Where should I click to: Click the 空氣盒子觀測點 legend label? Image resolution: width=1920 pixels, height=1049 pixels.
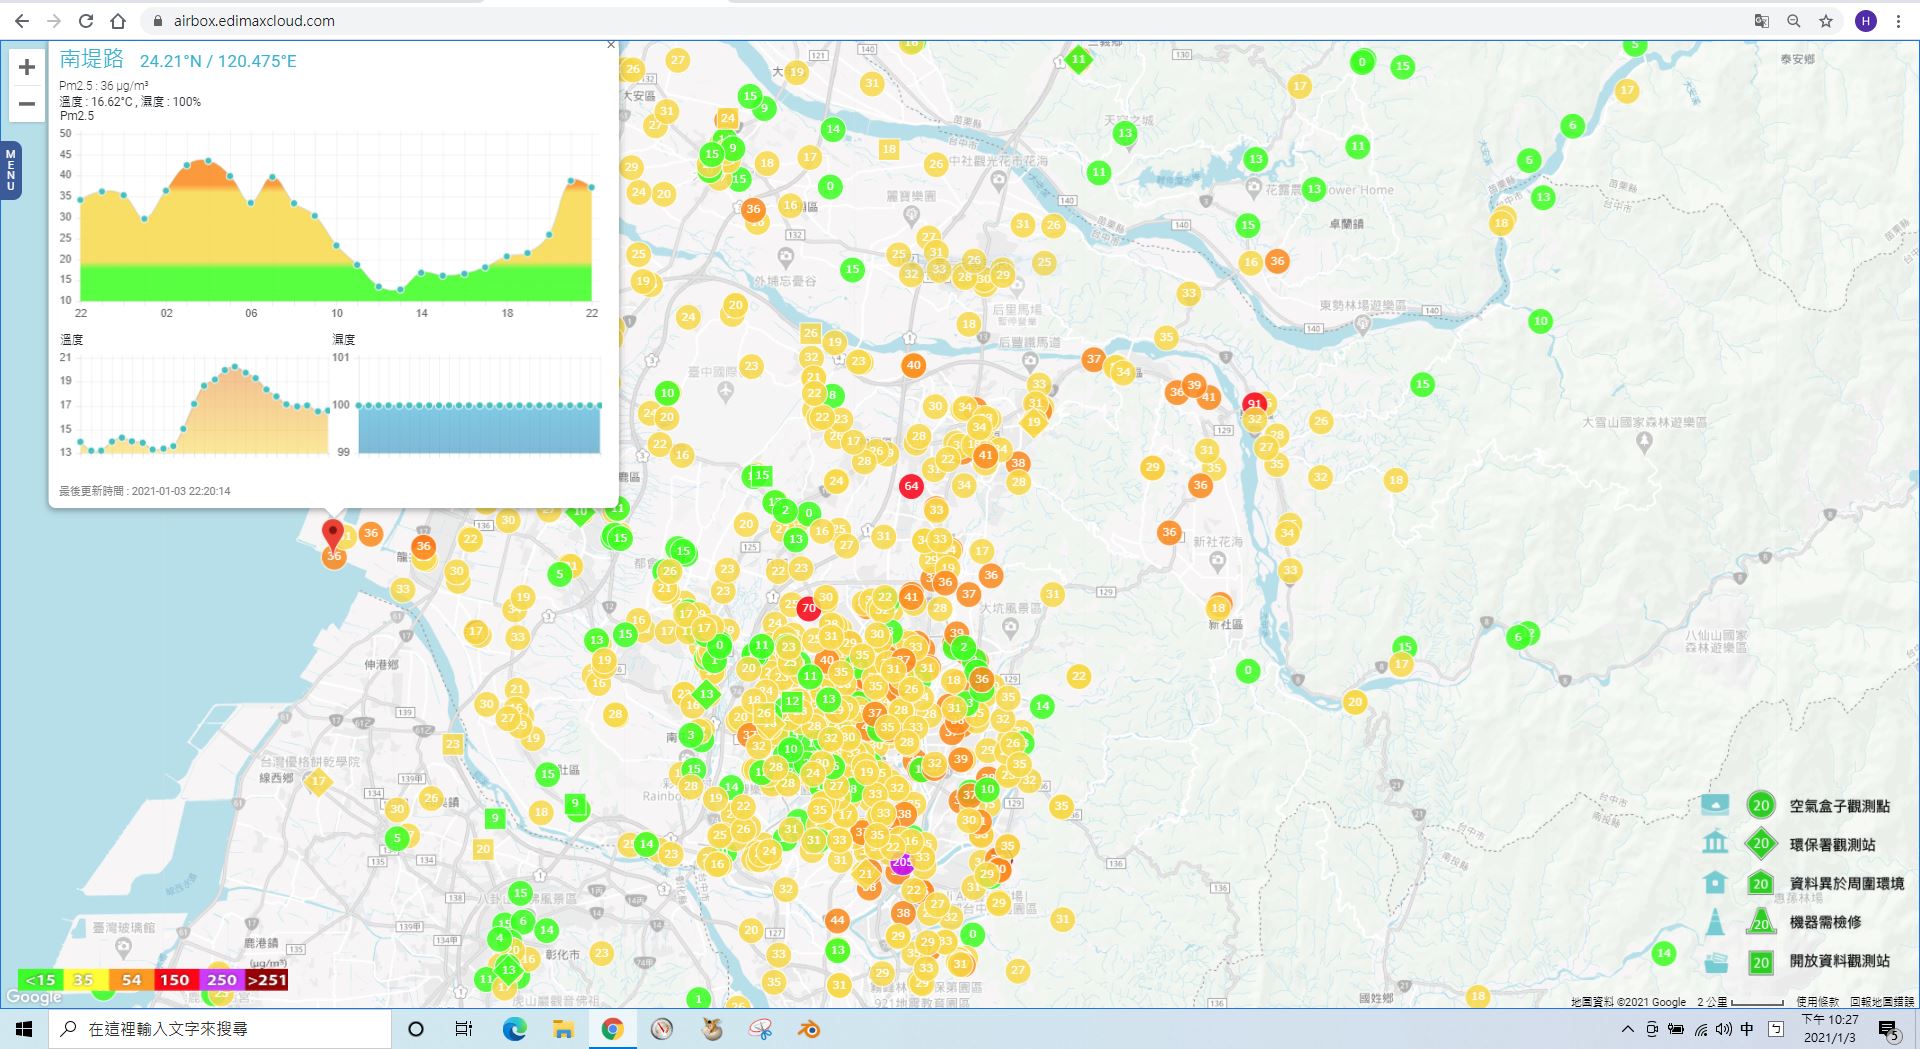[x=1839, y=806]
